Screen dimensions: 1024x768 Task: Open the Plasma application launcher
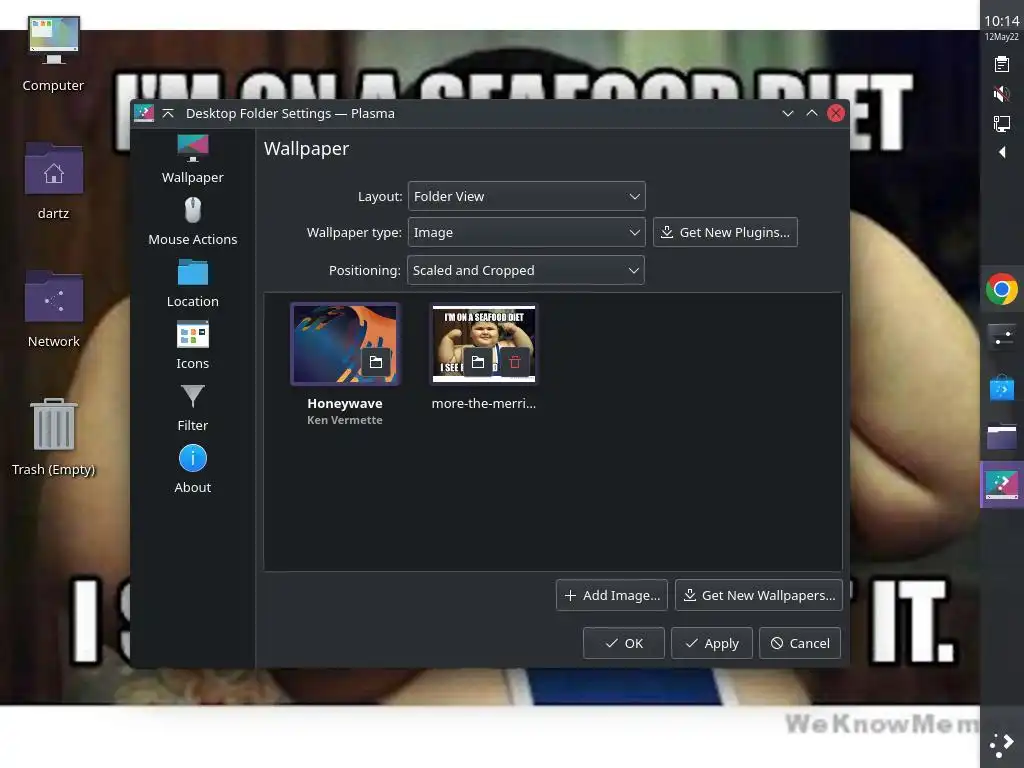coord(1002,745)
